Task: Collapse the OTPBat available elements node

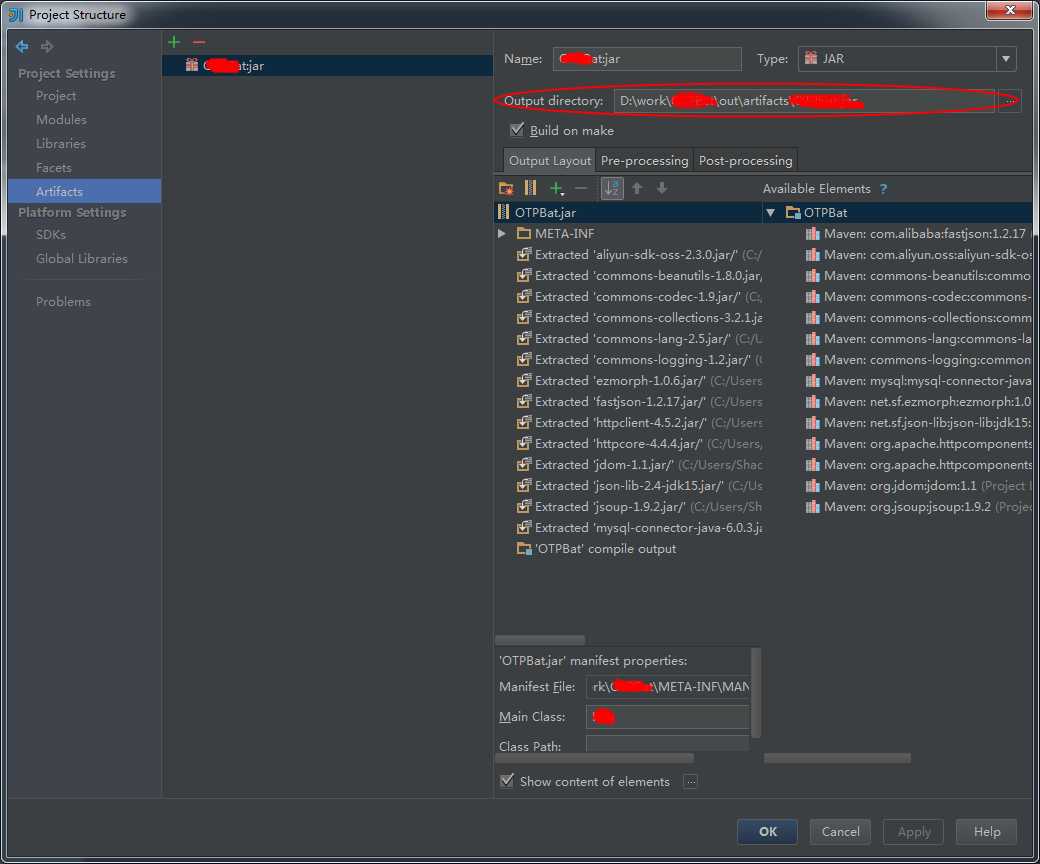Action: click(x=771, y=213)
